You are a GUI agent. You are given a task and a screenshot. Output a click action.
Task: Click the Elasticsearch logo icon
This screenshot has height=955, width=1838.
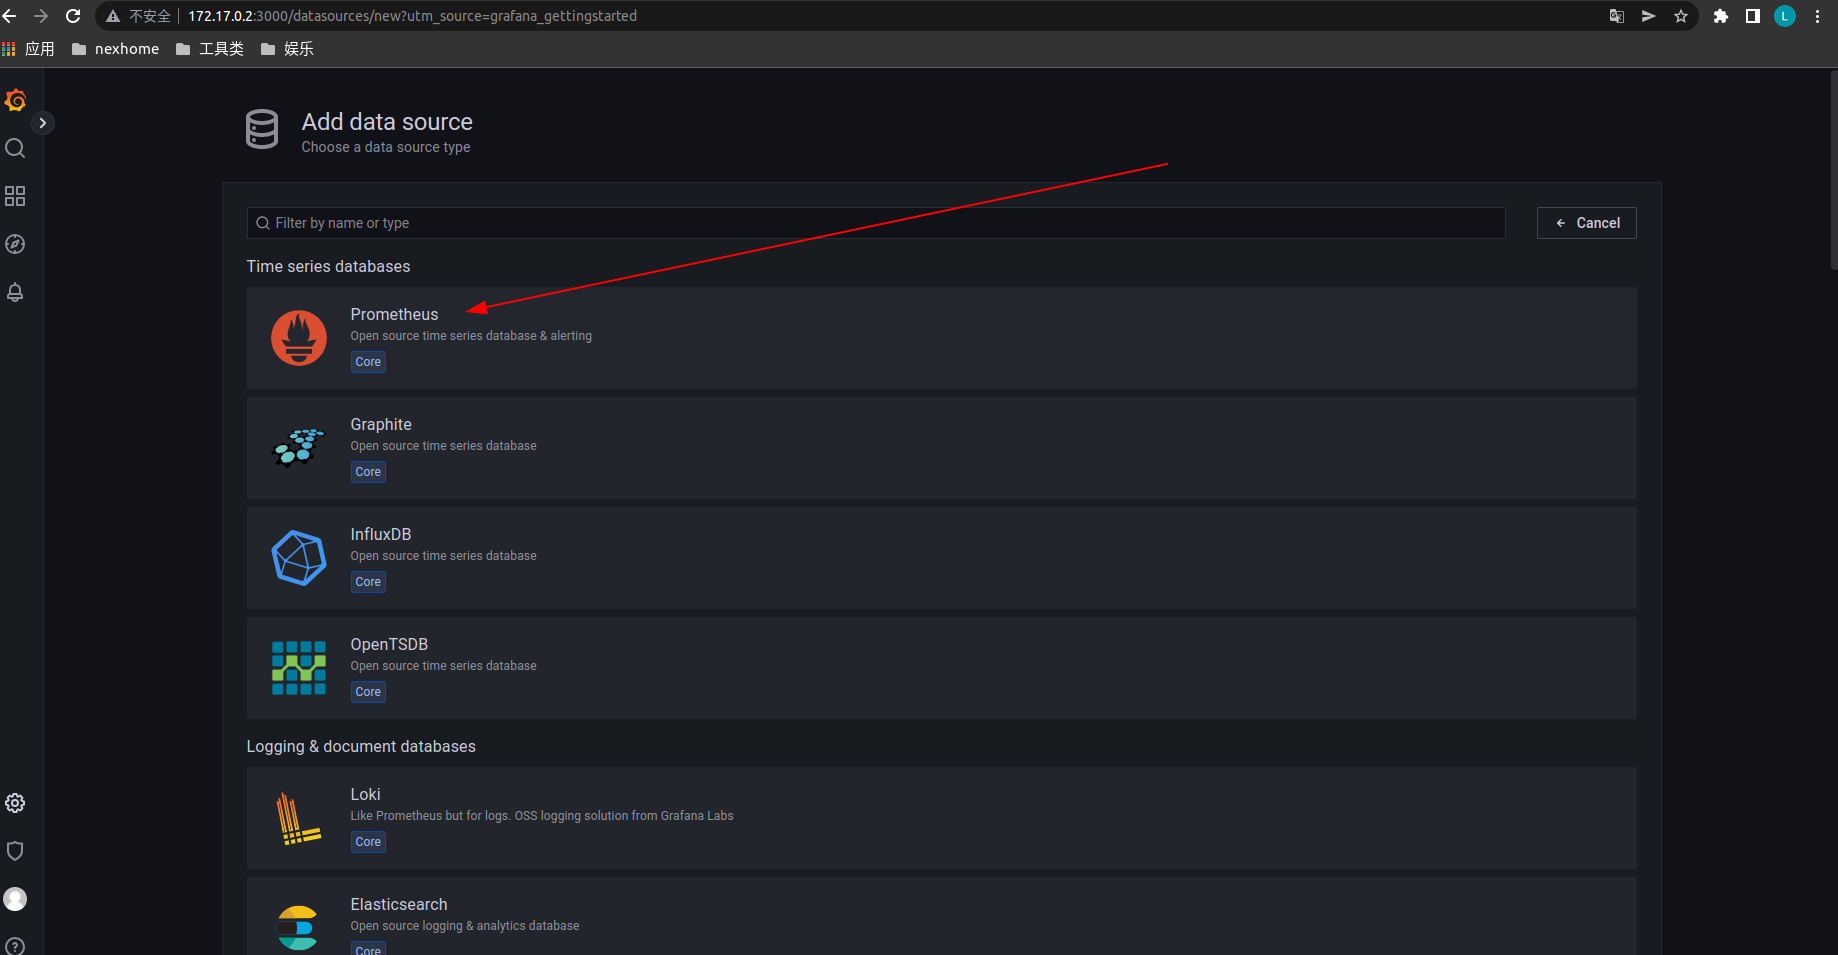click(298, 928)
